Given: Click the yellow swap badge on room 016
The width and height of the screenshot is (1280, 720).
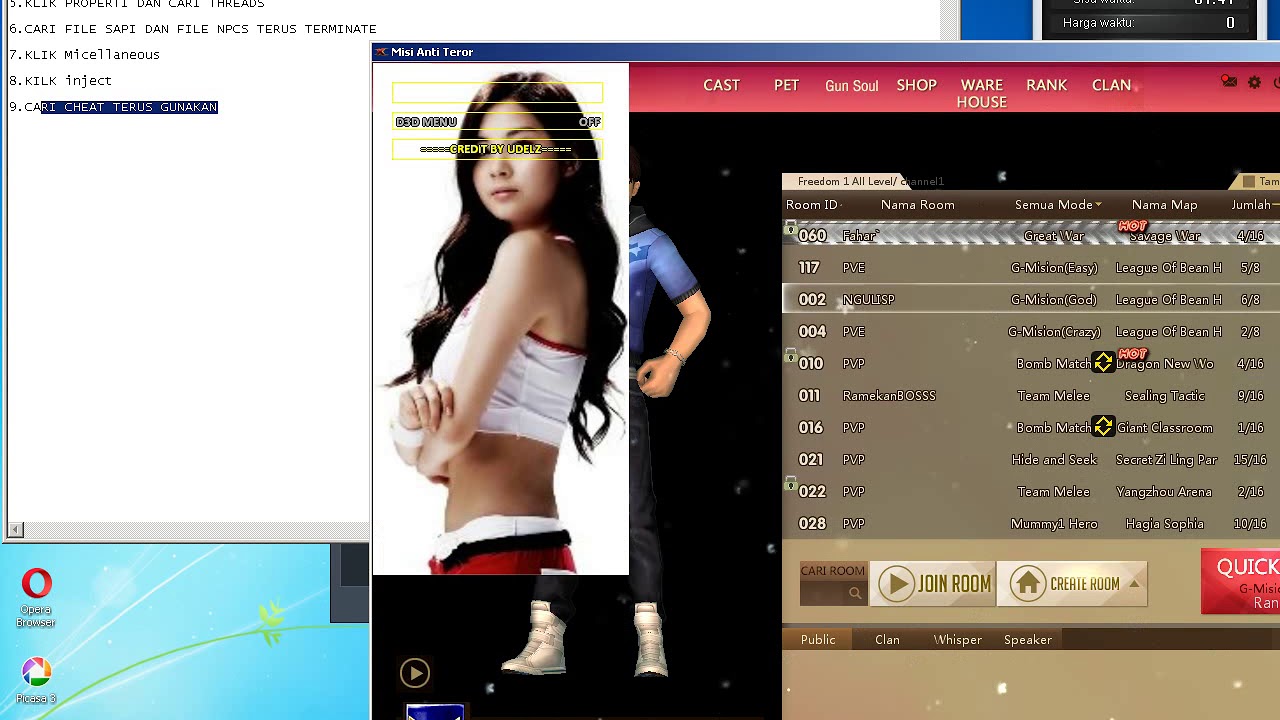Looking at the screenshot, I should pyautogui.click(x=1103, y=427).
